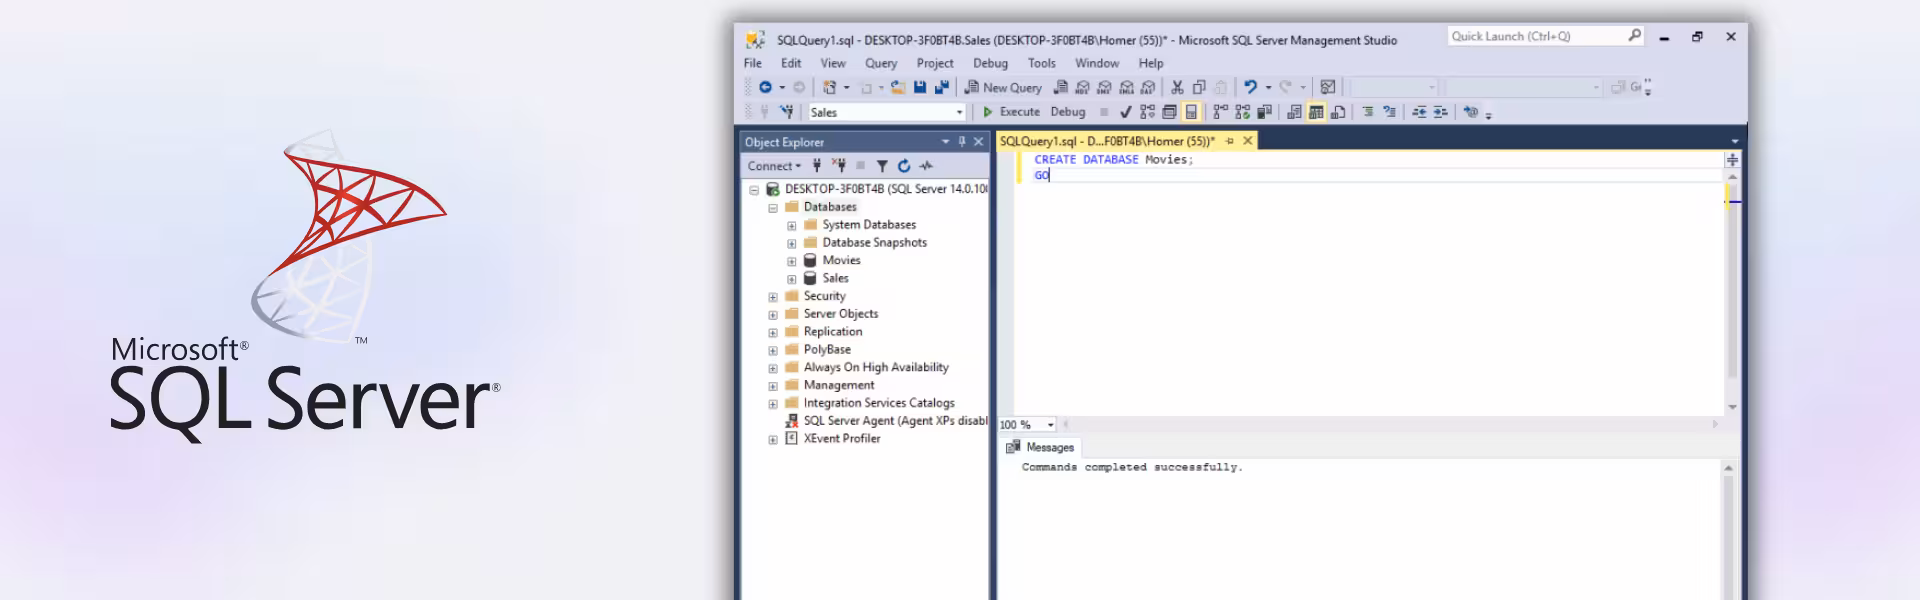
Task: Click the Query Options icon
Action: coord(1169,112)
